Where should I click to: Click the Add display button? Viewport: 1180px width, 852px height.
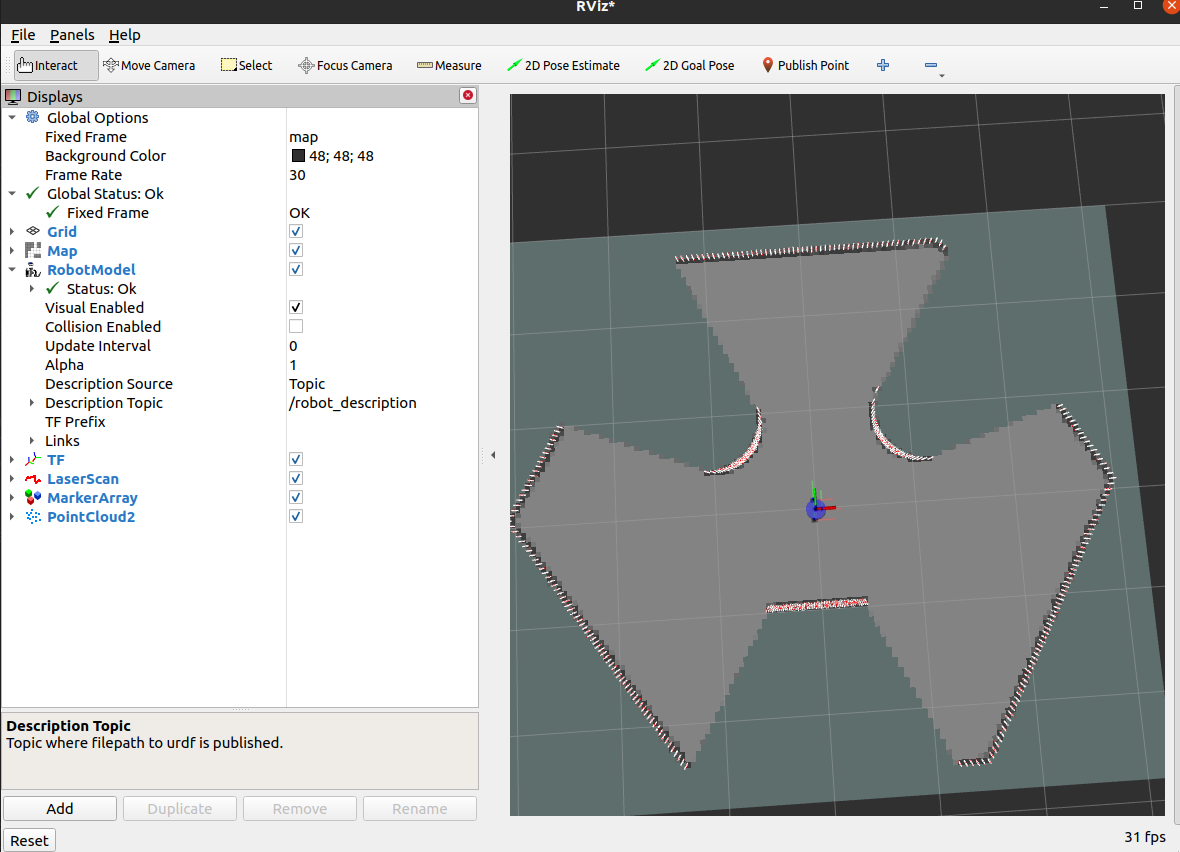pos(60,809)
